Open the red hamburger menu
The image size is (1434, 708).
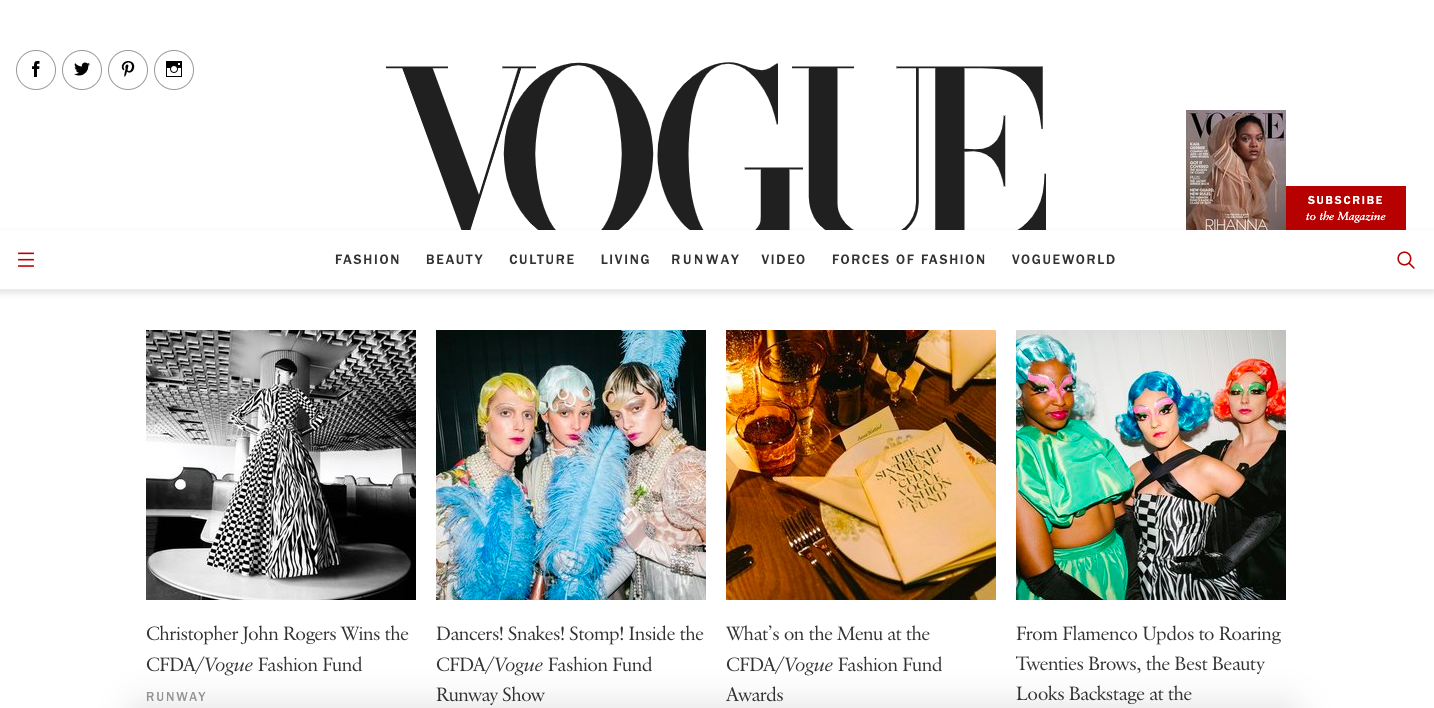[26, 260]
